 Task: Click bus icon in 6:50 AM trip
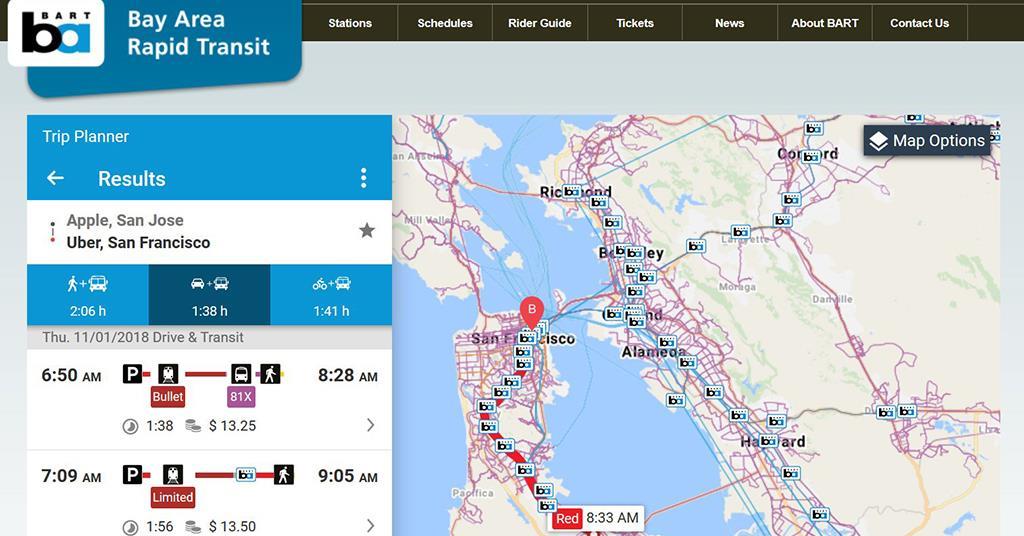(x=241, y=374)
